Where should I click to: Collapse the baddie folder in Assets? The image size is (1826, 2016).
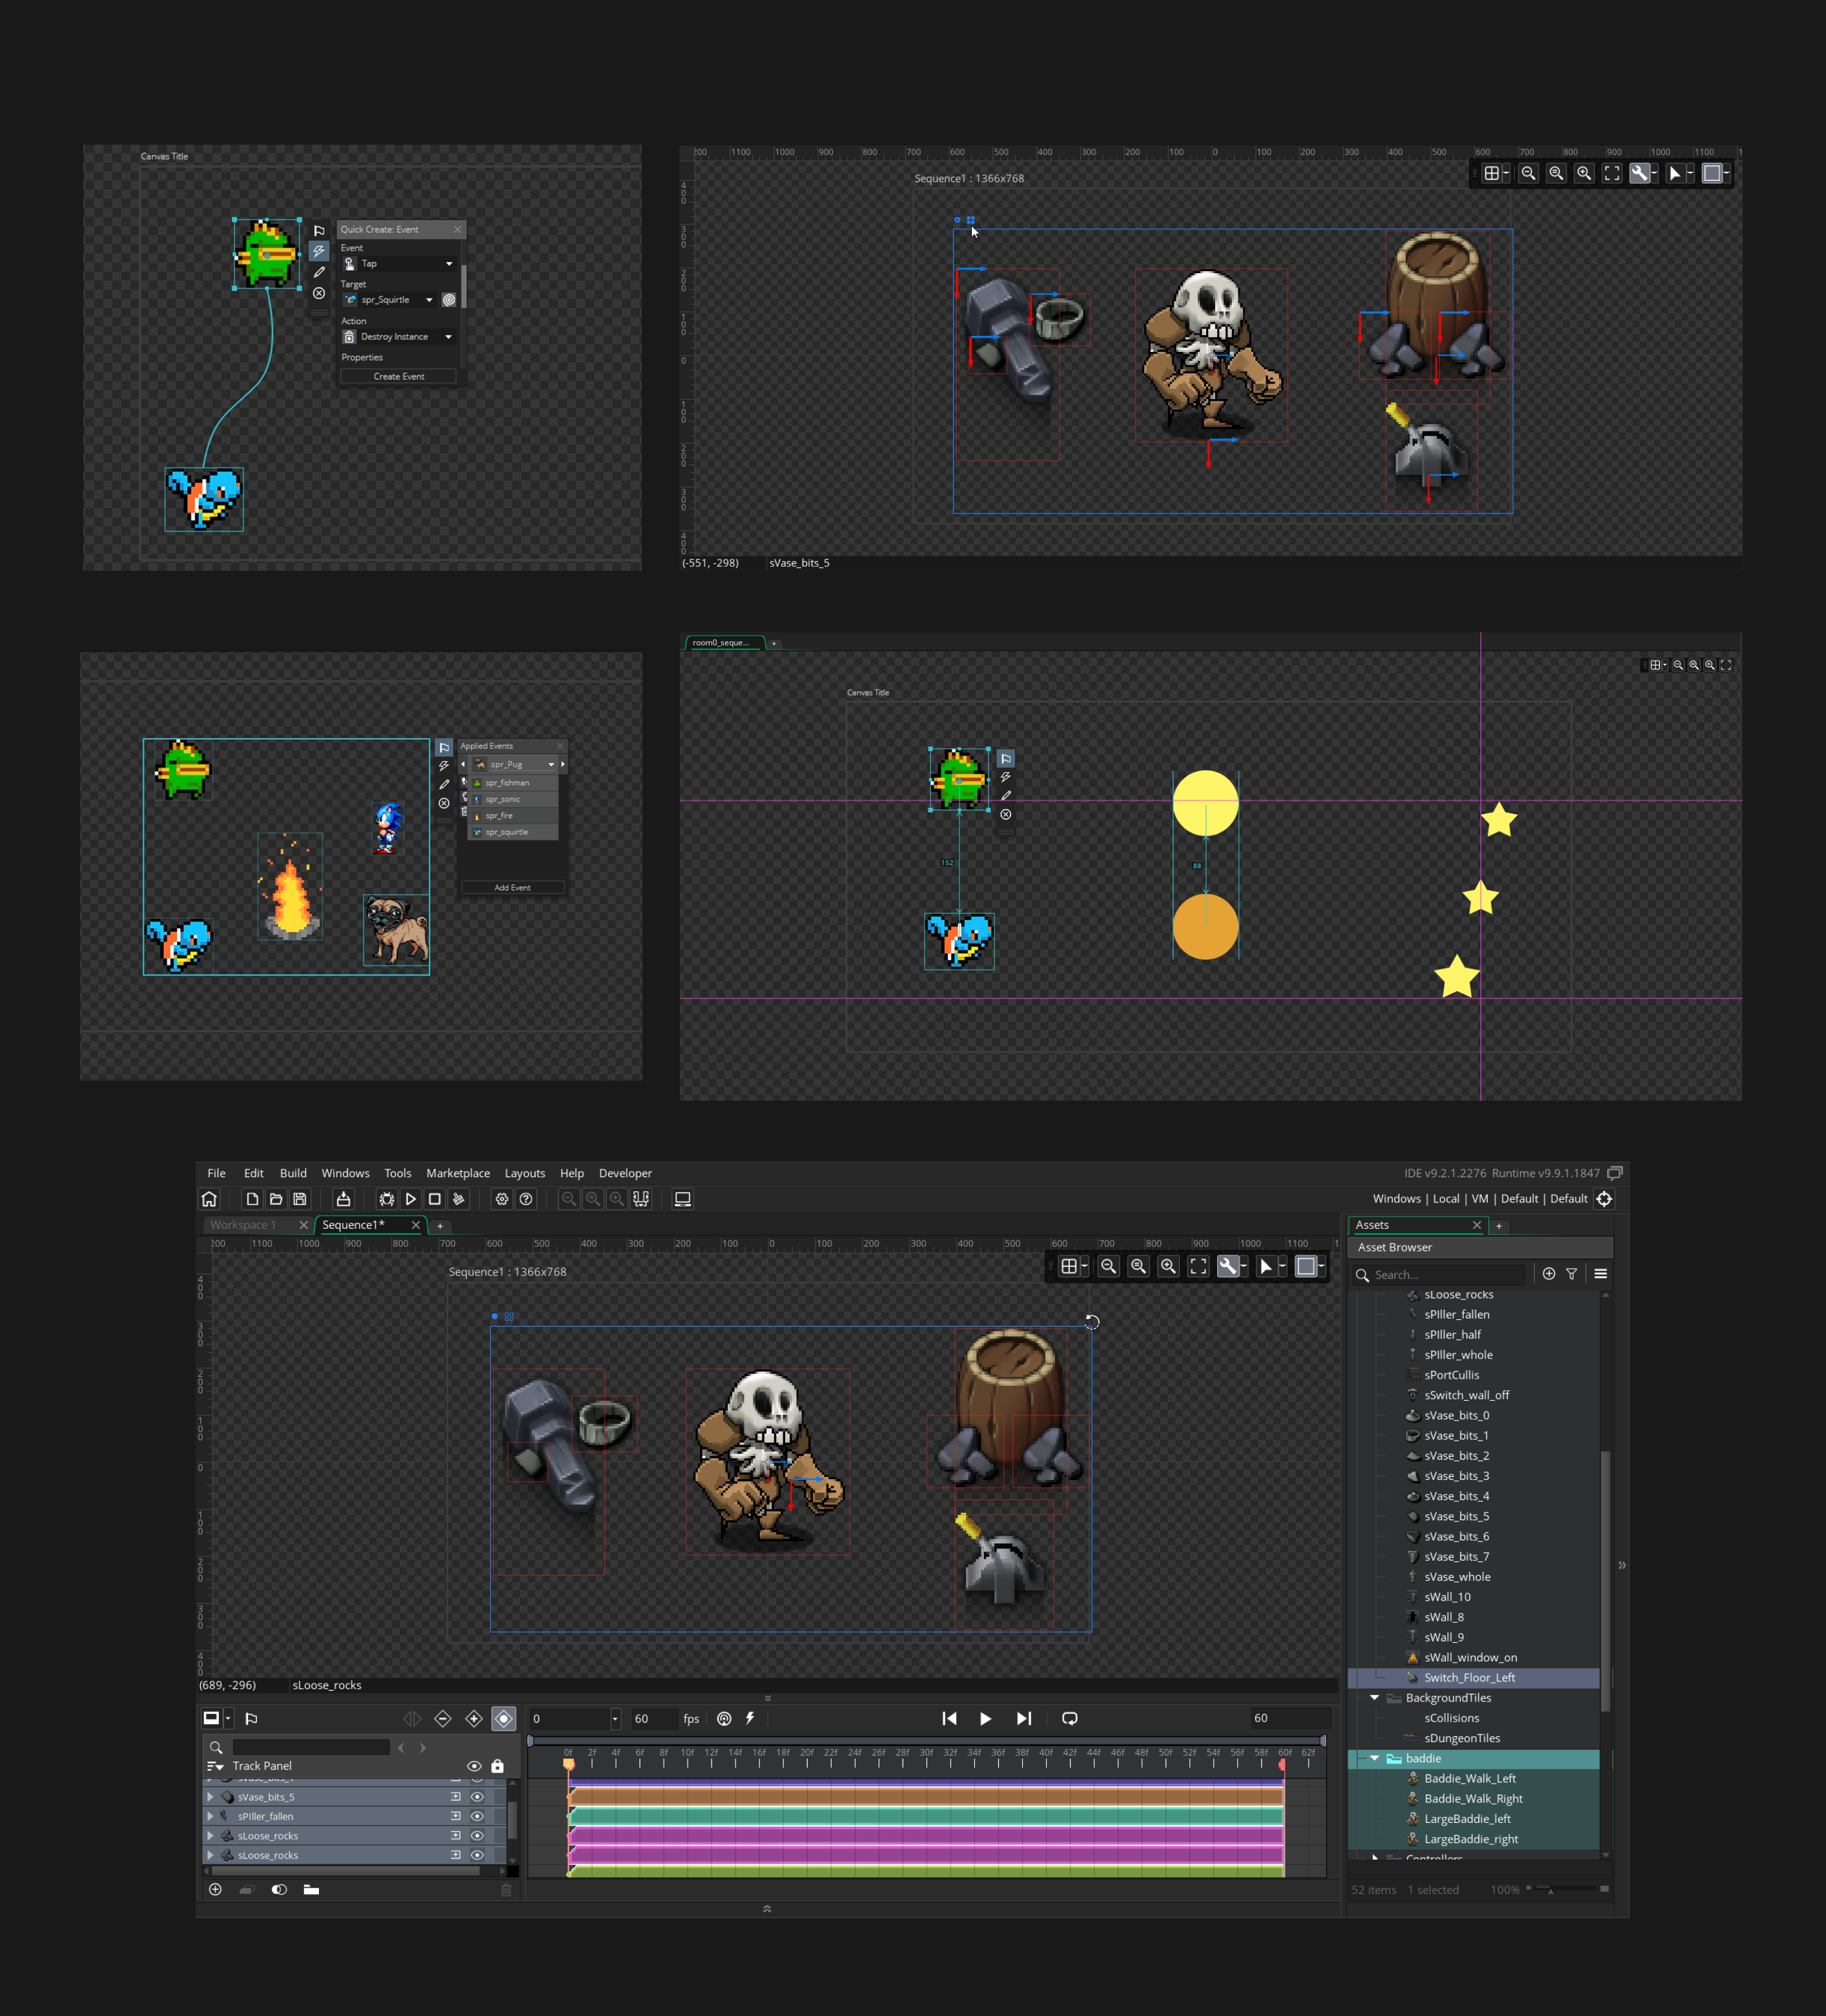[x=1375, y=1758]
